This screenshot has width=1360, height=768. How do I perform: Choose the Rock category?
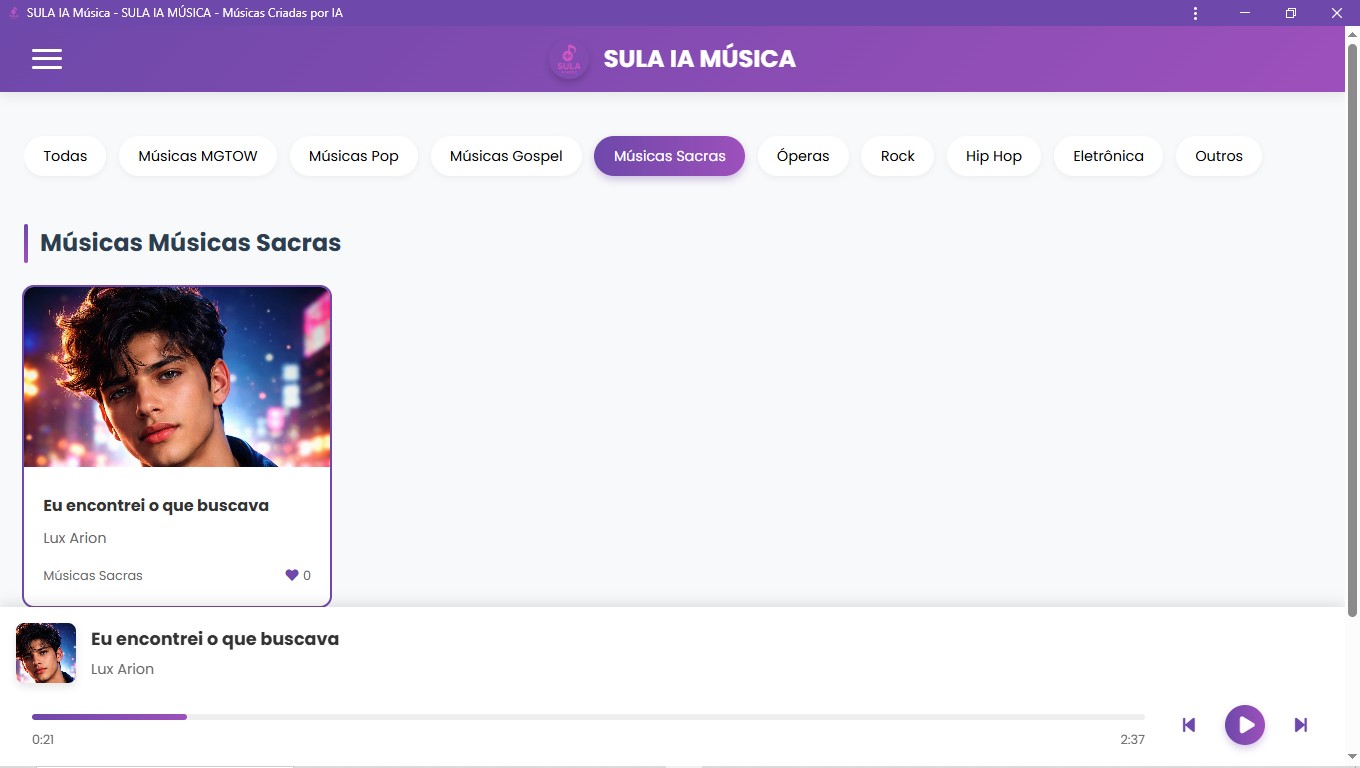(898, 156)
